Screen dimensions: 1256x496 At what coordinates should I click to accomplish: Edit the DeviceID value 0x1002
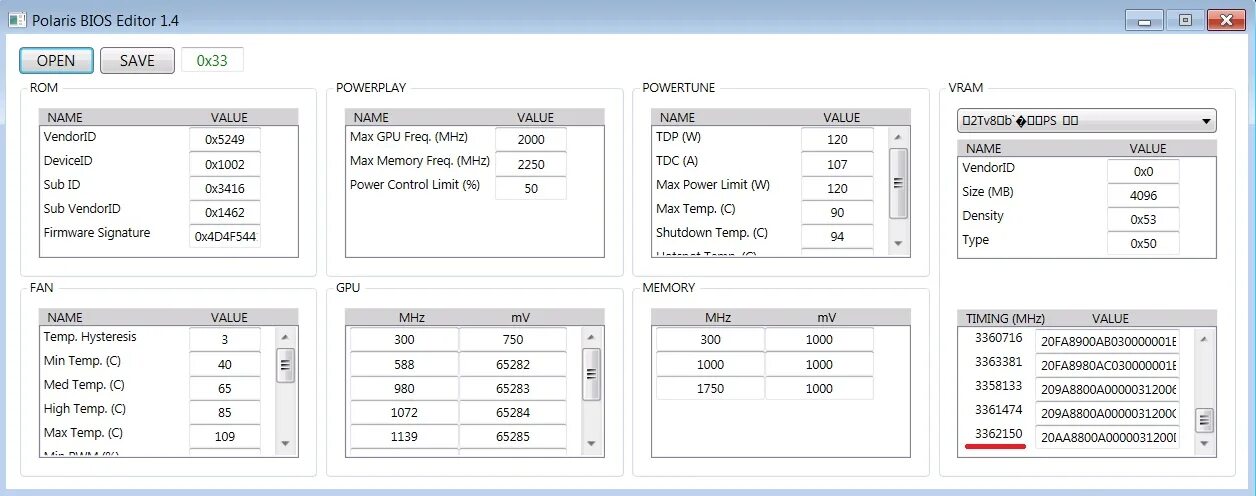pyautogui.click(x=225, y=164)
